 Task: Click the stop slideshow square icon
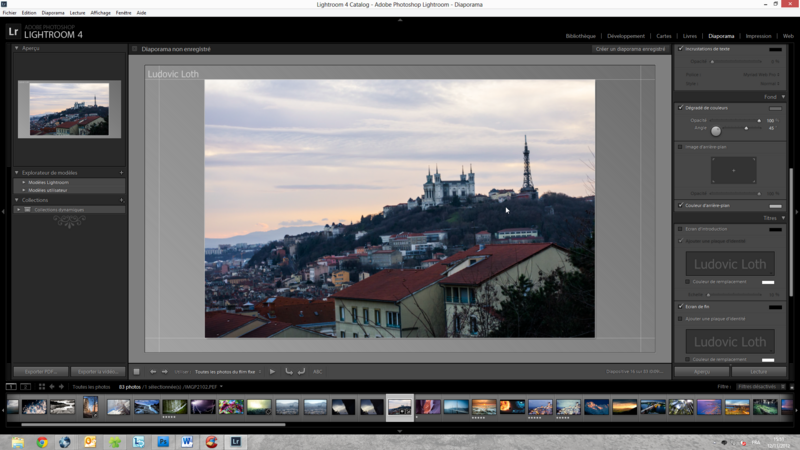tap(137, 371)
